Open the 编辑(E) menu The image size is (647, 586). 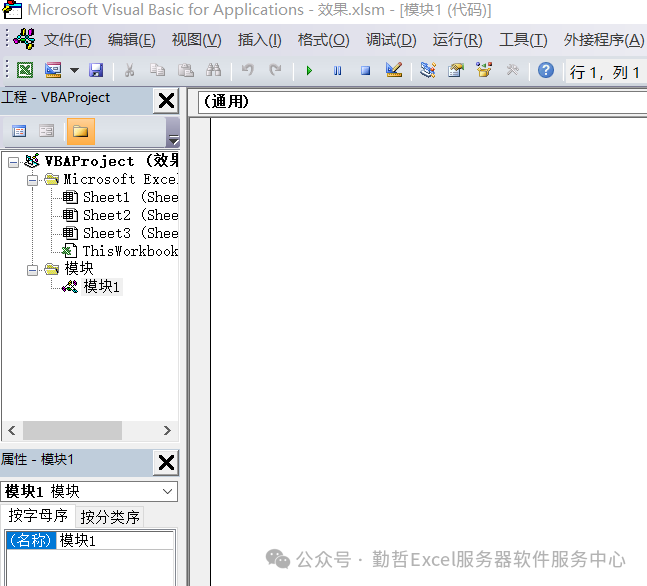click(132, 40)
